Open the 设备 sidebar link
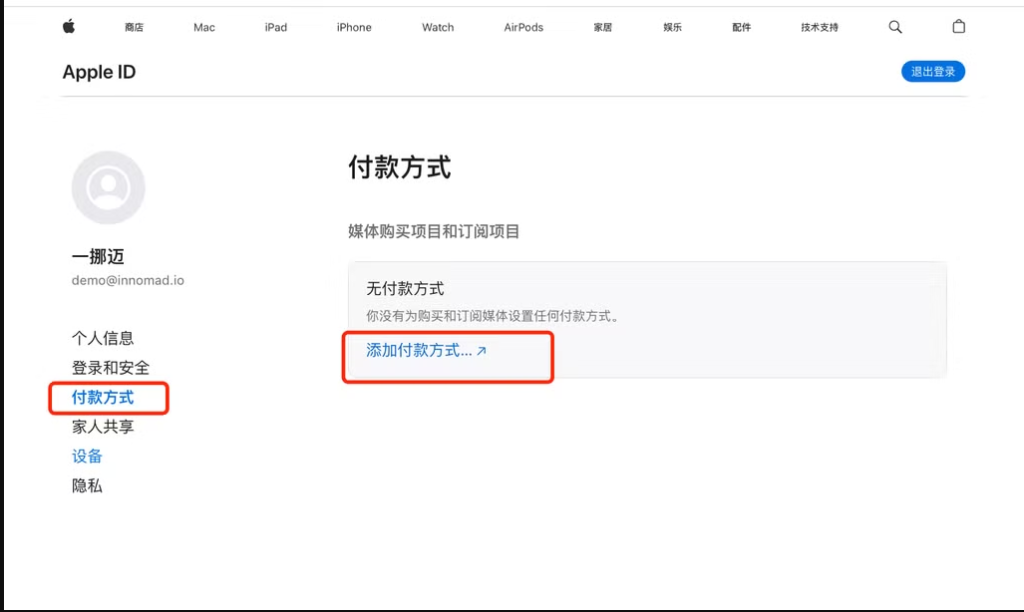1024x612 pixels. pyautogui.click(x=87, y=456)
